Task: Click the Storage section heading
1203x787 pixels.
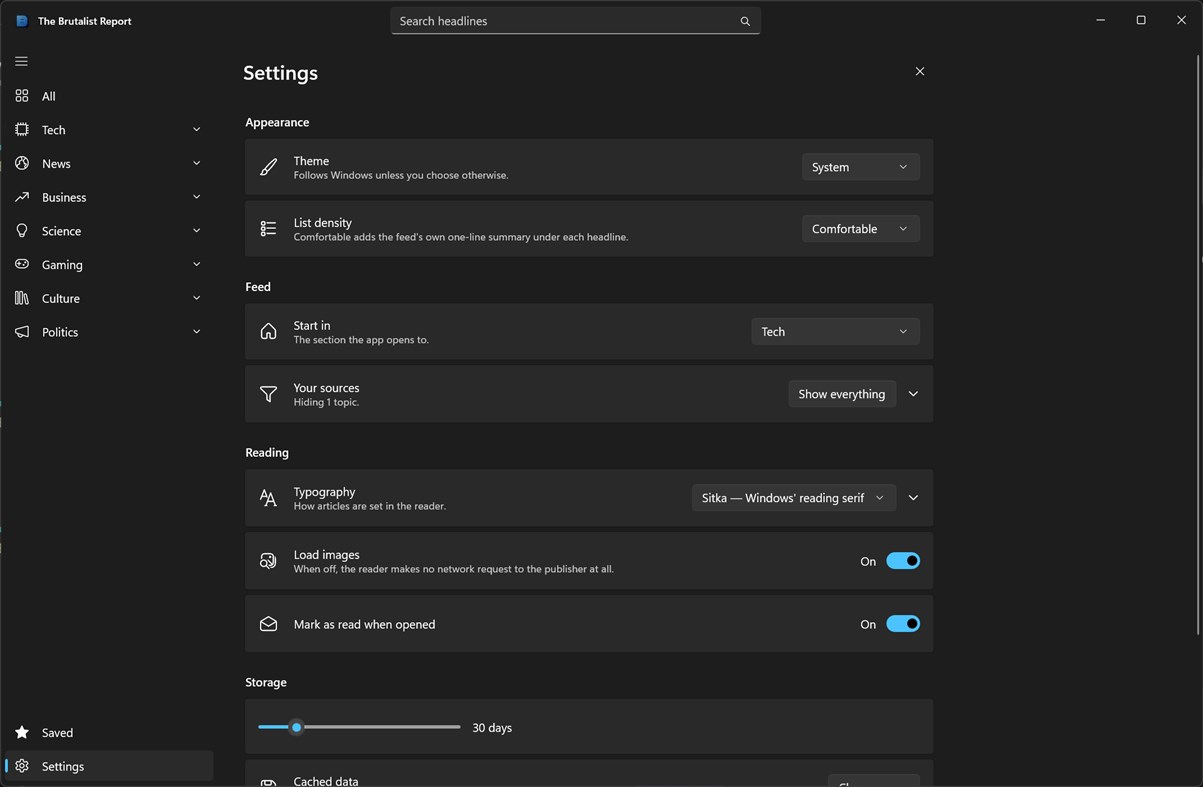Action: click(266, 683)
